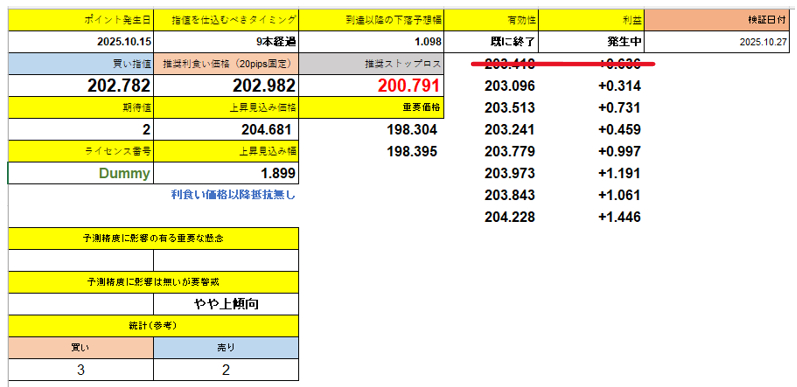Image resolution: width=797 pixels, height=387 pixels.
Task: Select the ポイント発生日 header cell
Action: coord(81,20)
